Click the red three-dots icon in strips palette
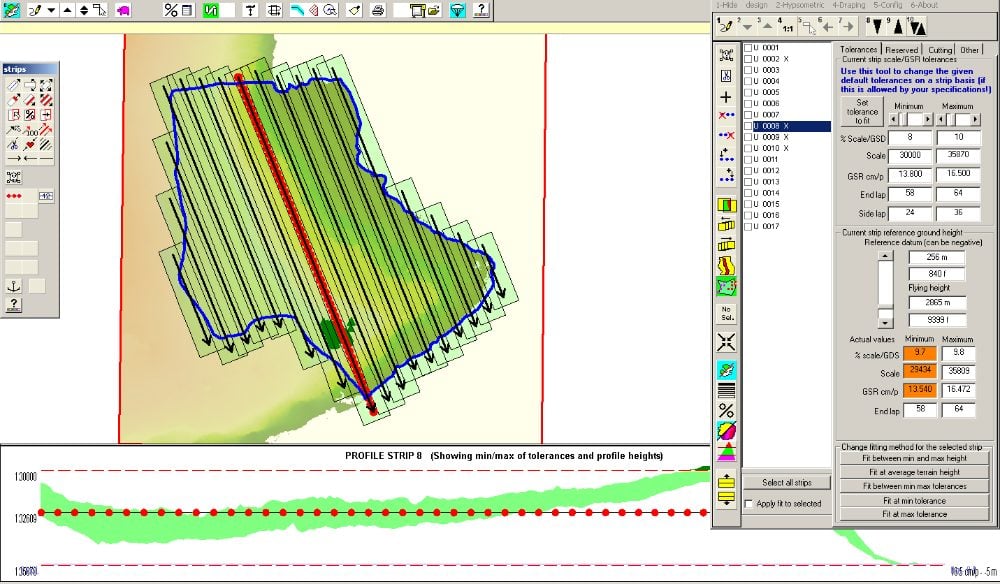This screenshot has width=1000, height=584. pyautogui.click(x=13, y=196)
